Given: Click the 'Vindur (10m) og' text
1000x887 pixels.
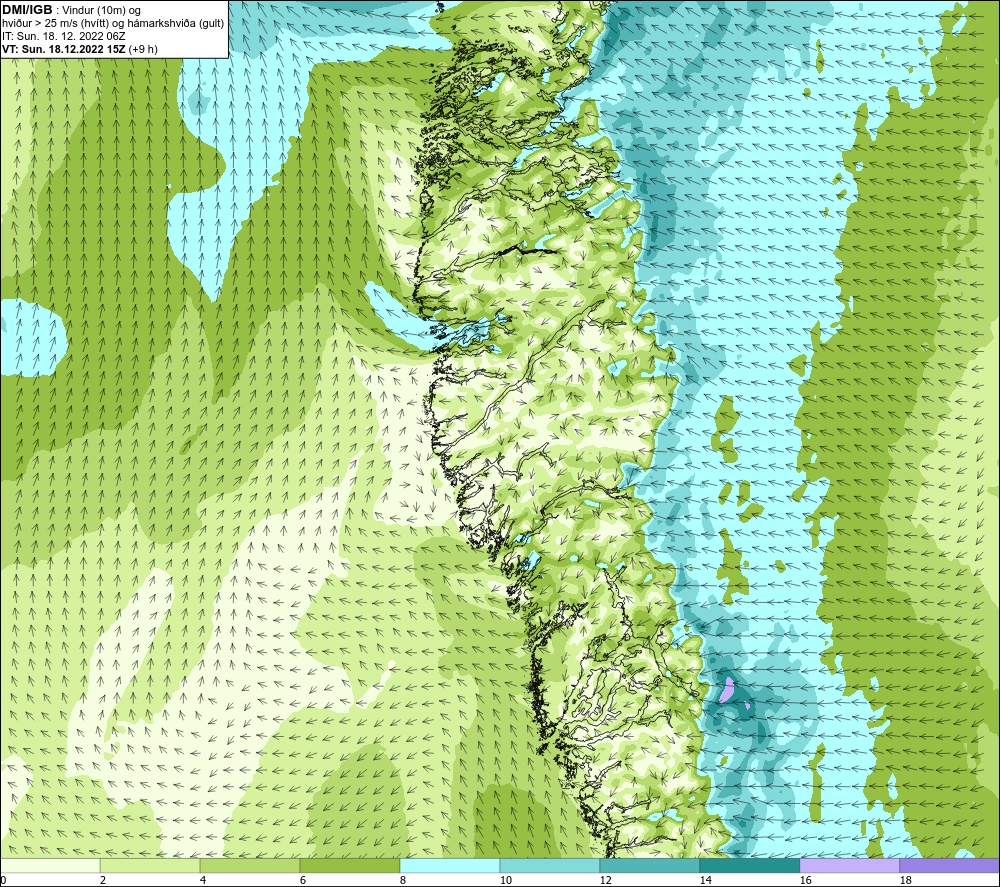Looking at the screenshot, I should [102, 11].
